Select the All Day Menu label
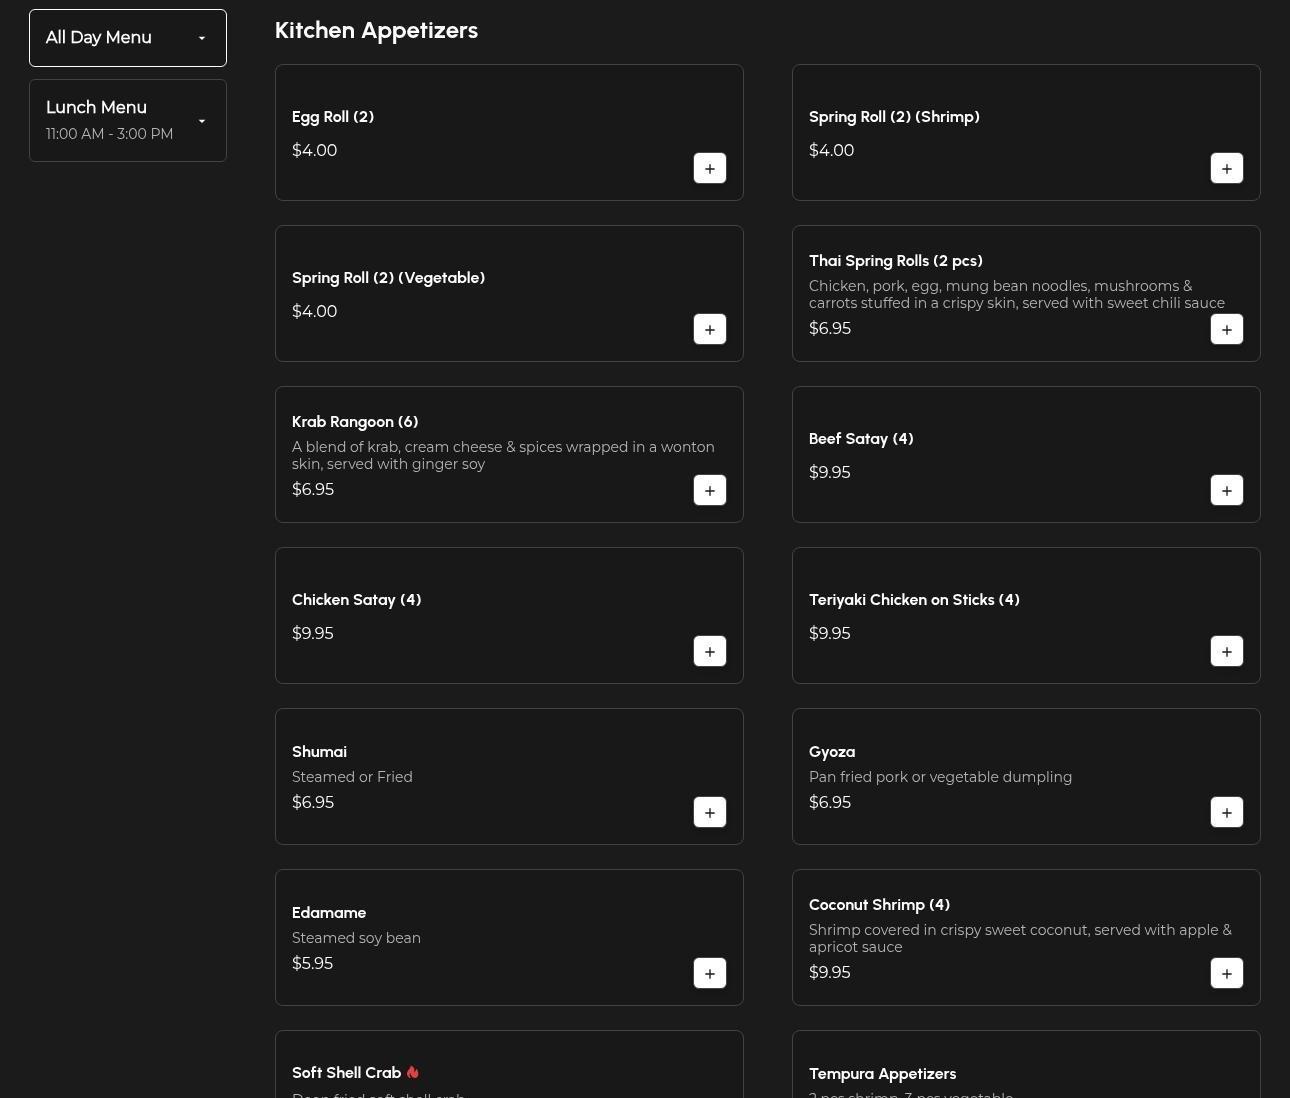Screen dimensions: 1290x1098 tap(98, 38)
